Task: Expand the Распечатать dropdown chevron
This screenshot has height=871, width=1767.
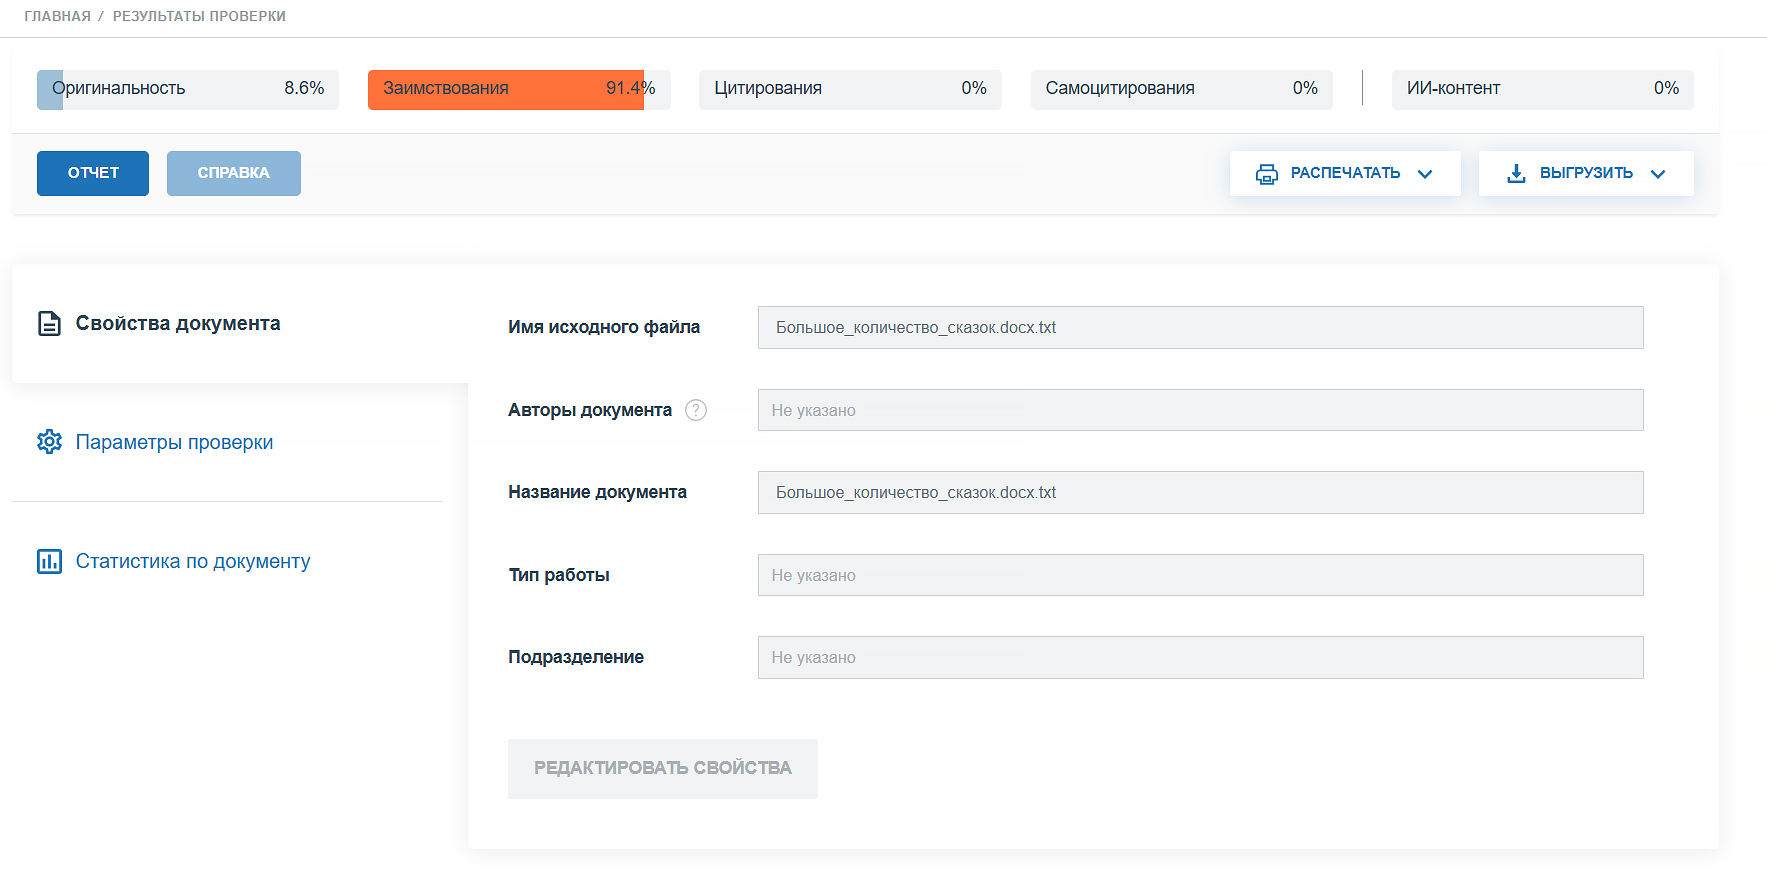Action: 1425,174
